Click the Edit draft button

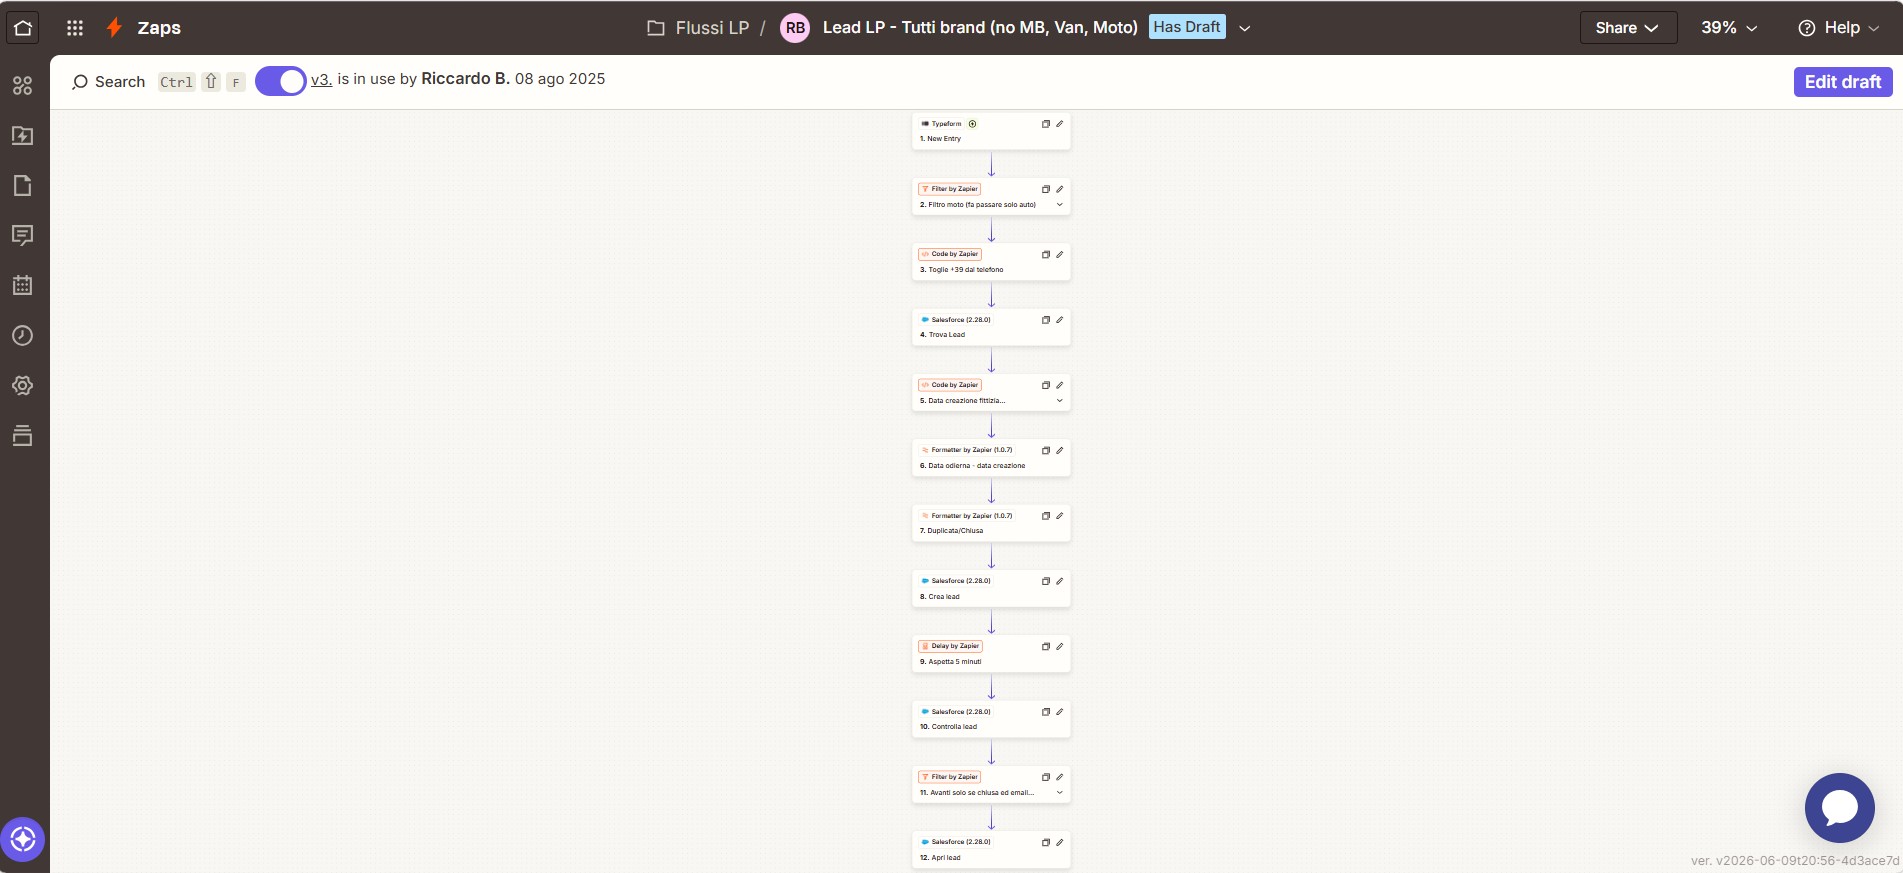click(1843, 82)
